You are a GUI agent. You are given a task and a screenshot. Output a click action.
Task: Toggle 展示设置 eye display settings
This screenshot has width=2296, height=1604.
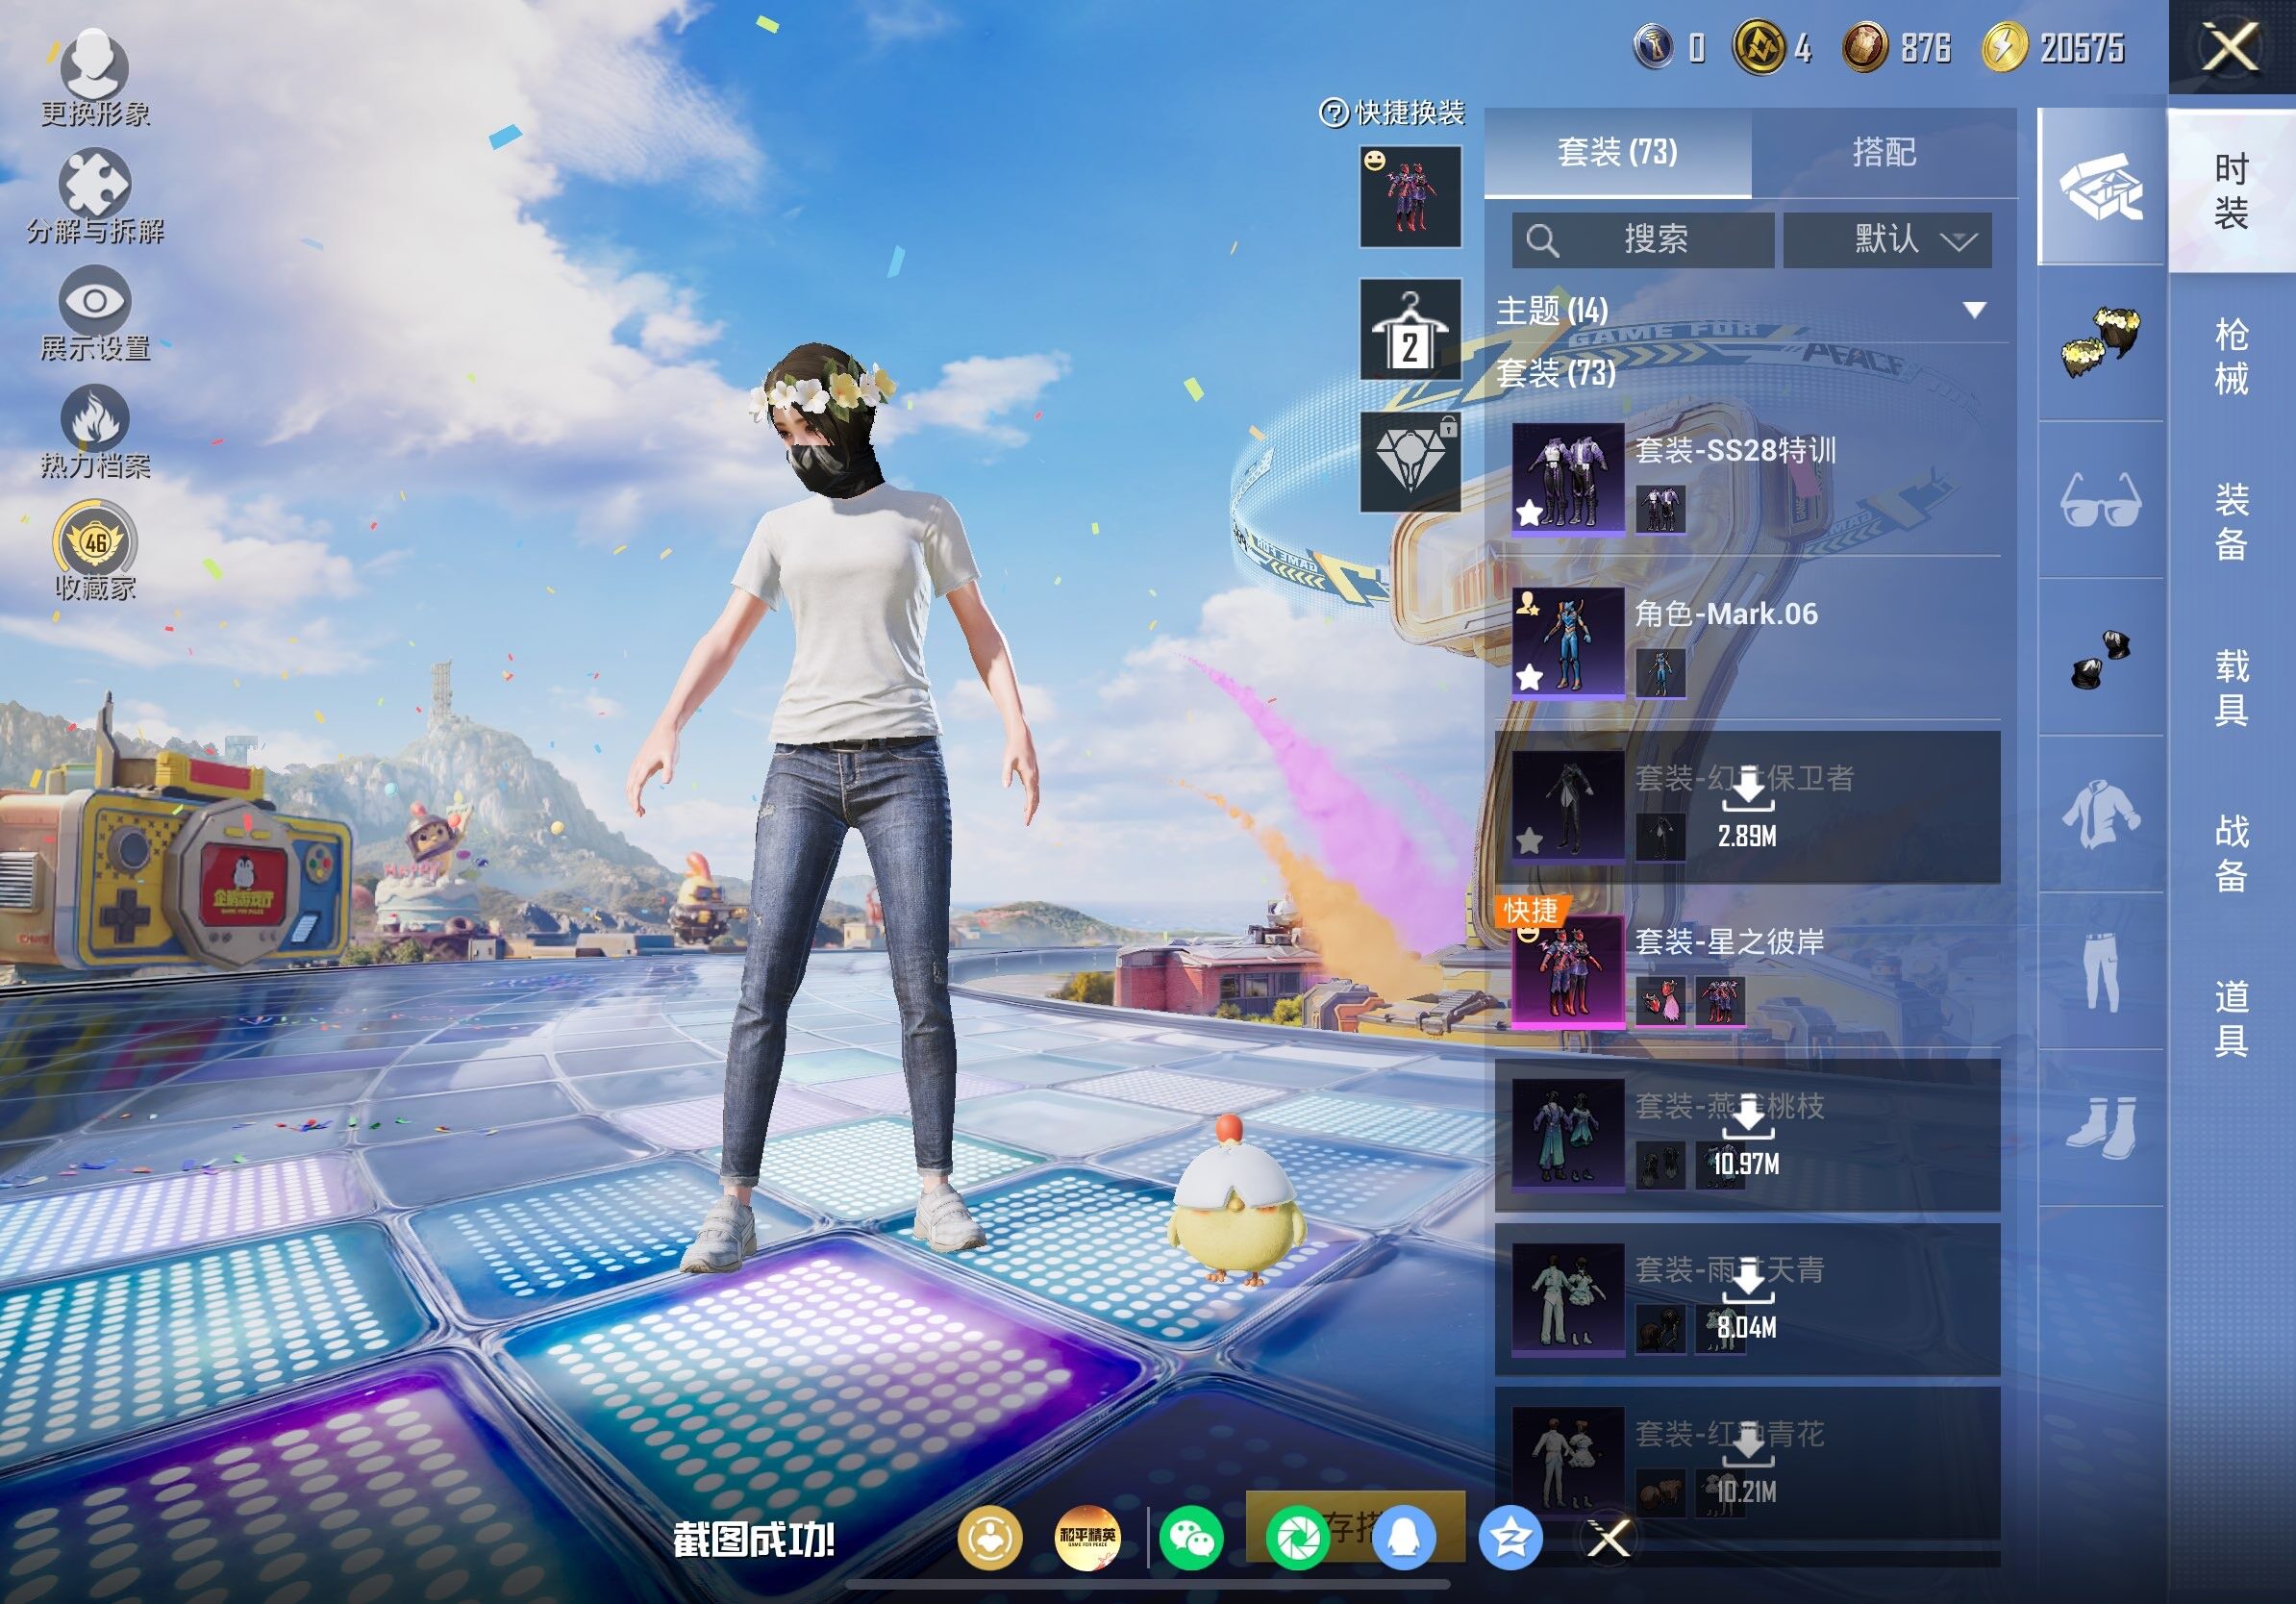pyautogui.click(x=94, y=301)
